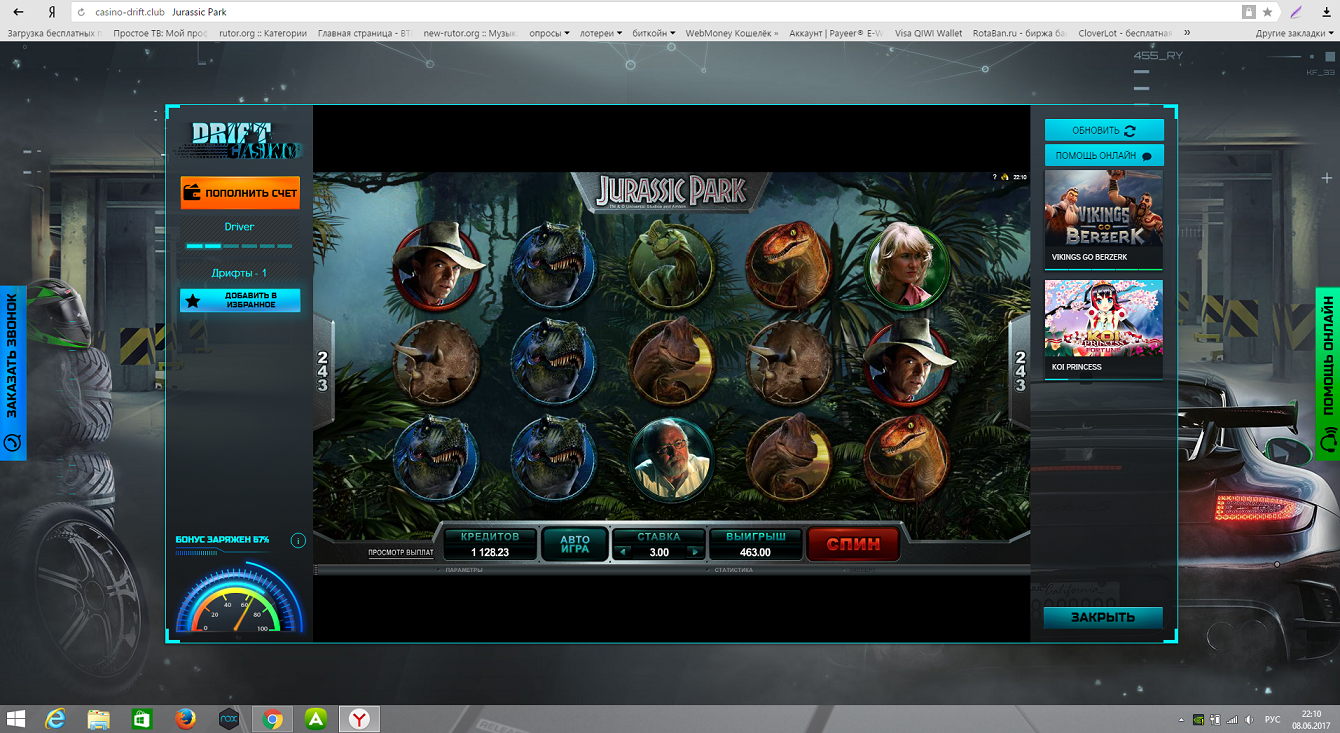Open Vikings Go Berzerk game thumbnail

coord(1104,219)
